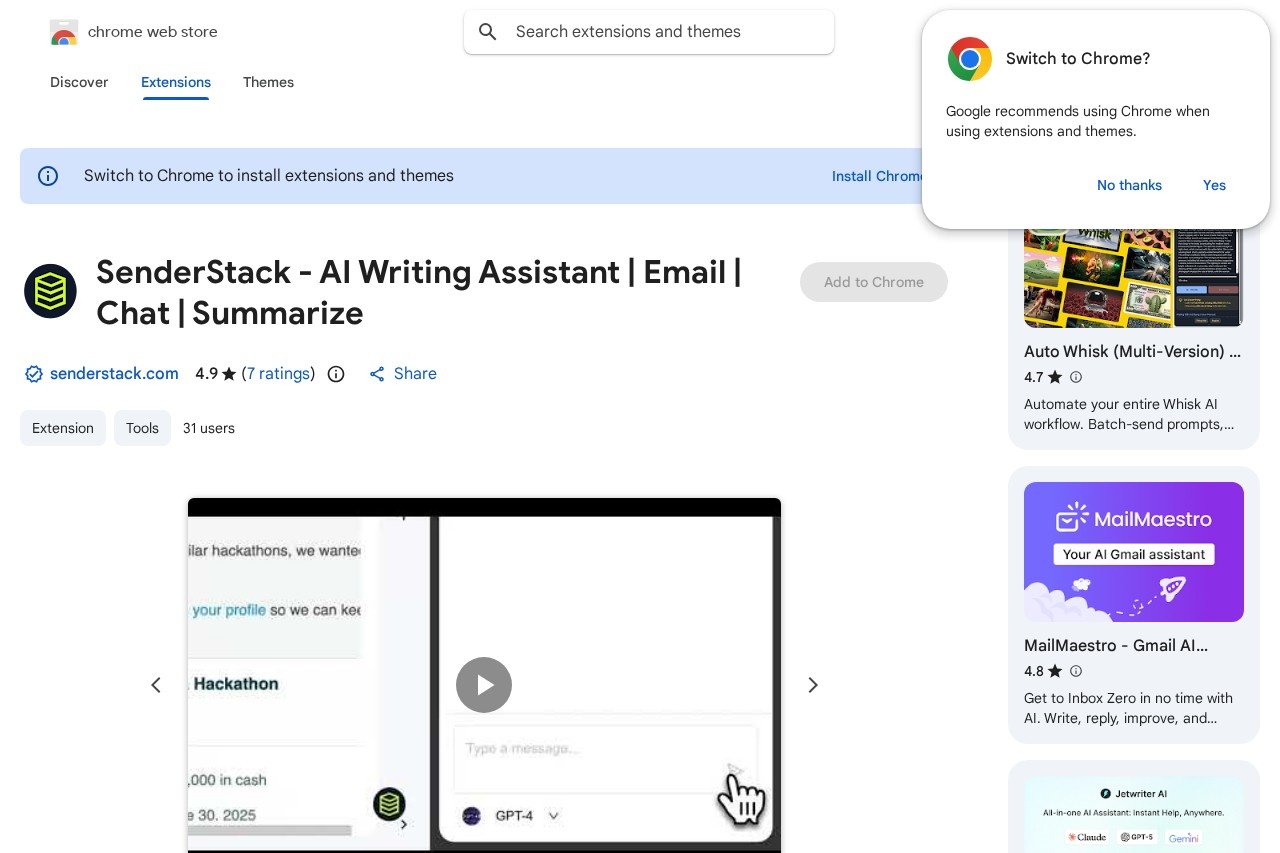Dismiss the popup with No thanks
Image resolution: width=1280 pixels, height=853 pixels.
pyautogui.click(x=1129, y=185)
